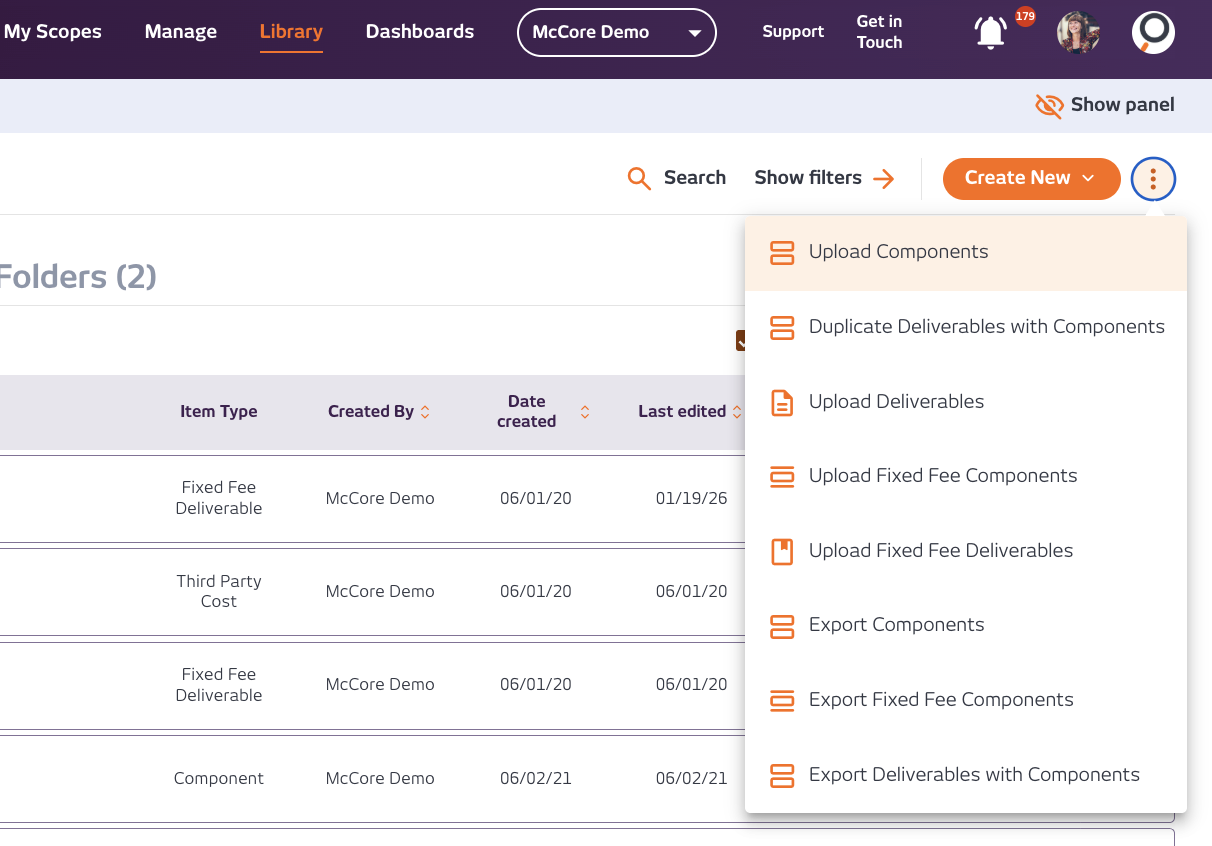Select Upload Components menu item
The image size is (1212, 846).
click(x=898, y=252)
